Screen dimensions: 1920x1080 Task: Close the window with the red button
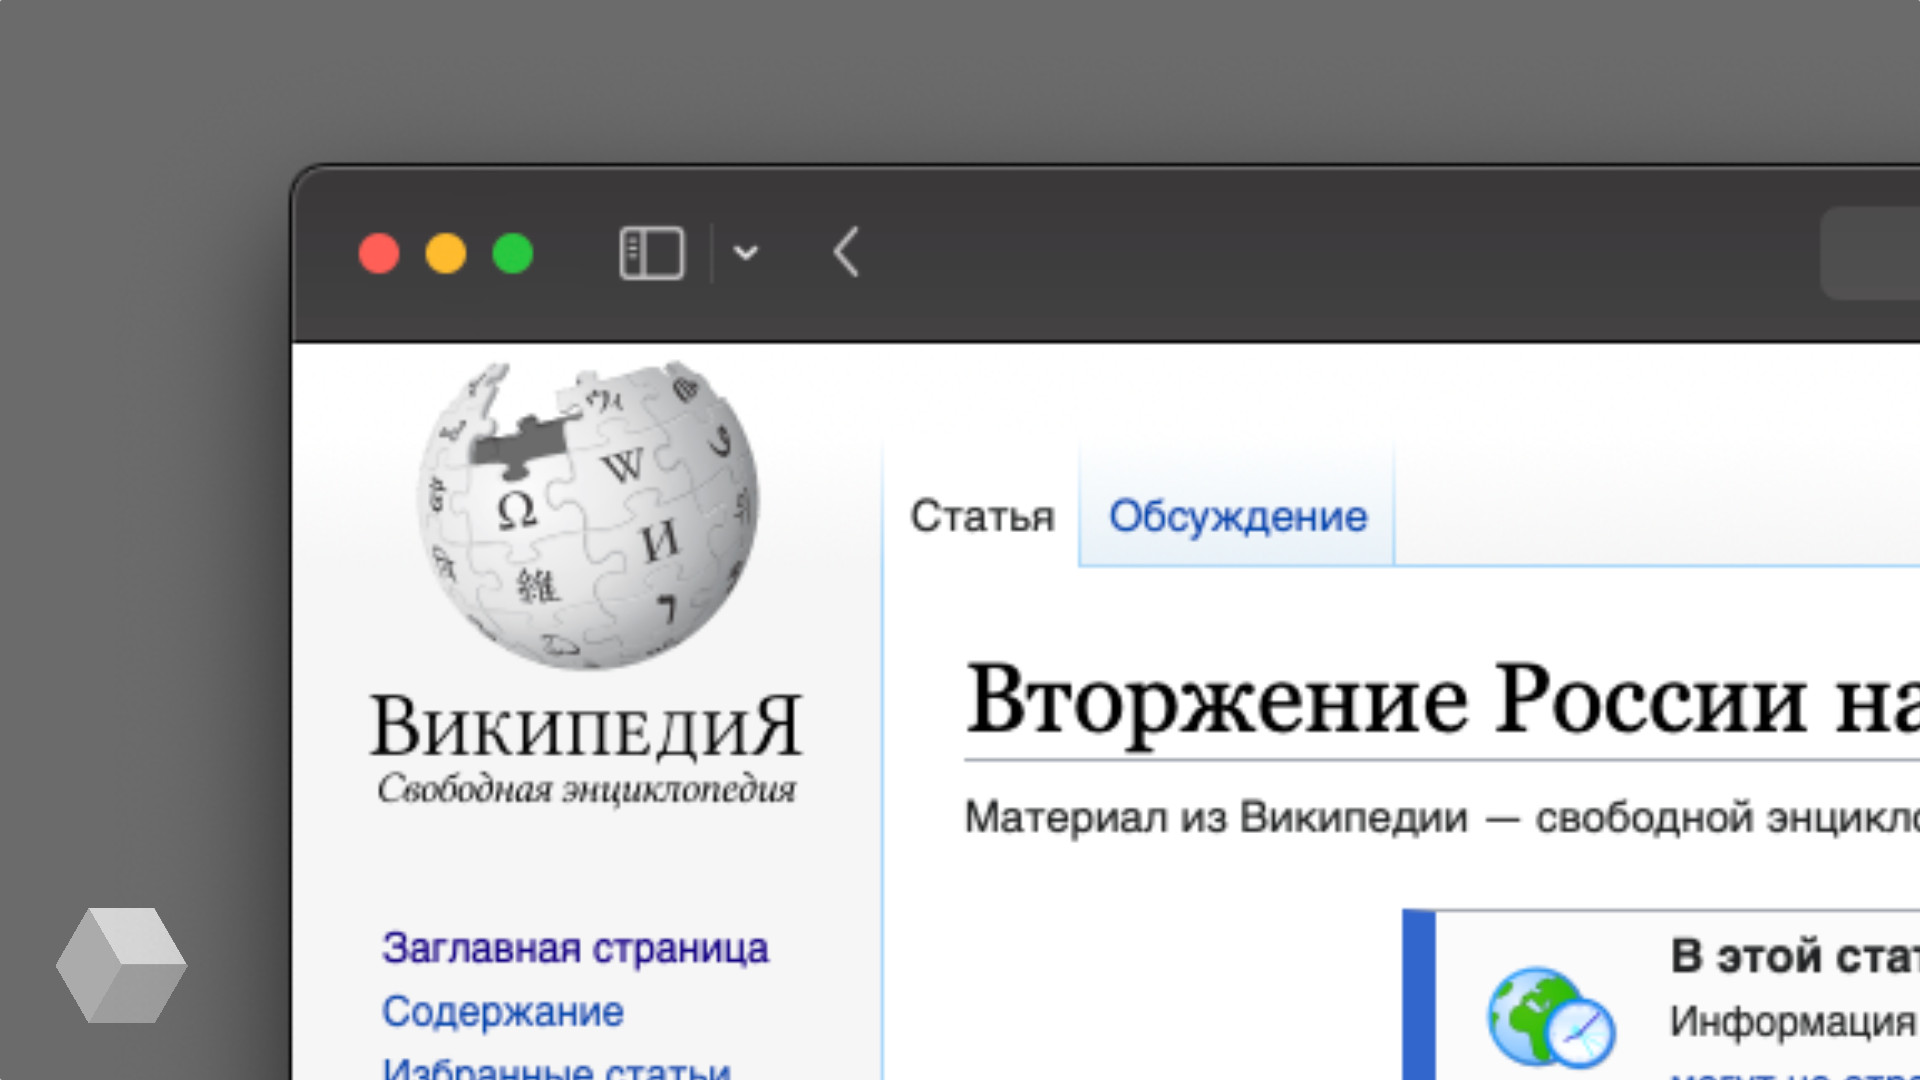(x=379, y=253)
